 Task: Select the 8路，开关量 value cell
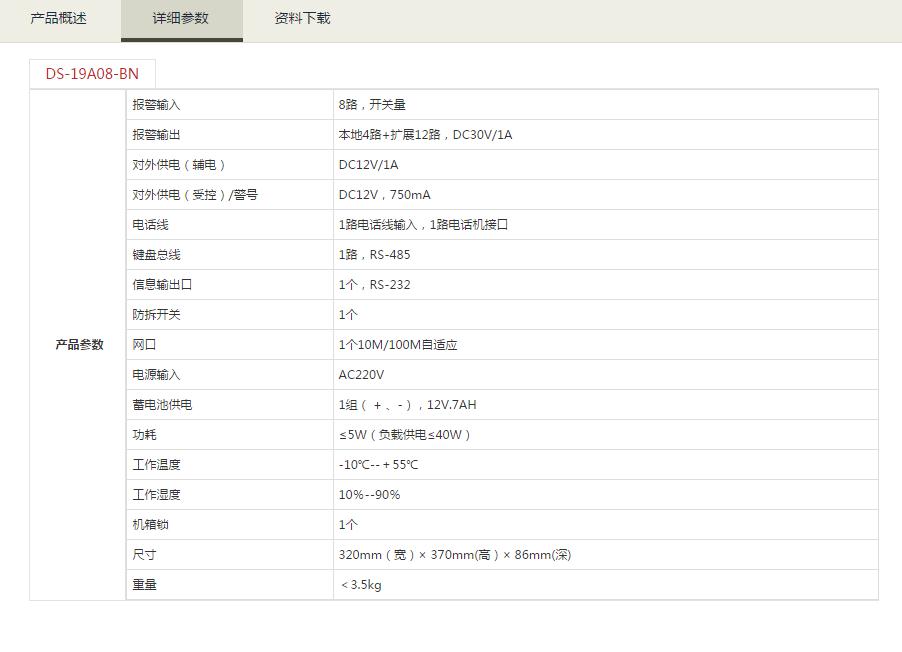[372, 105]
